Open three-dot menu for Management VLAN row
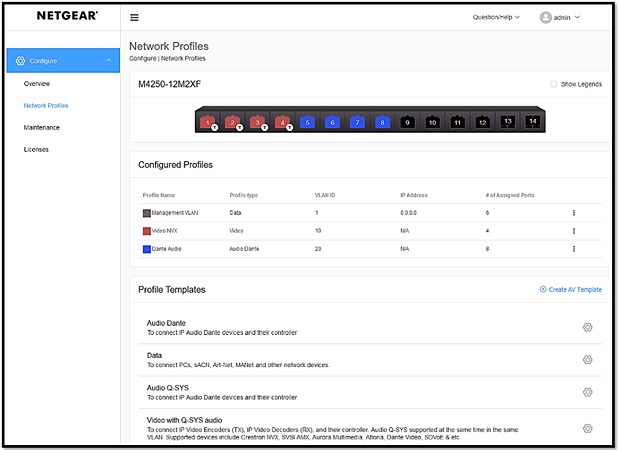Screen dimensions: 620x450 574,213
